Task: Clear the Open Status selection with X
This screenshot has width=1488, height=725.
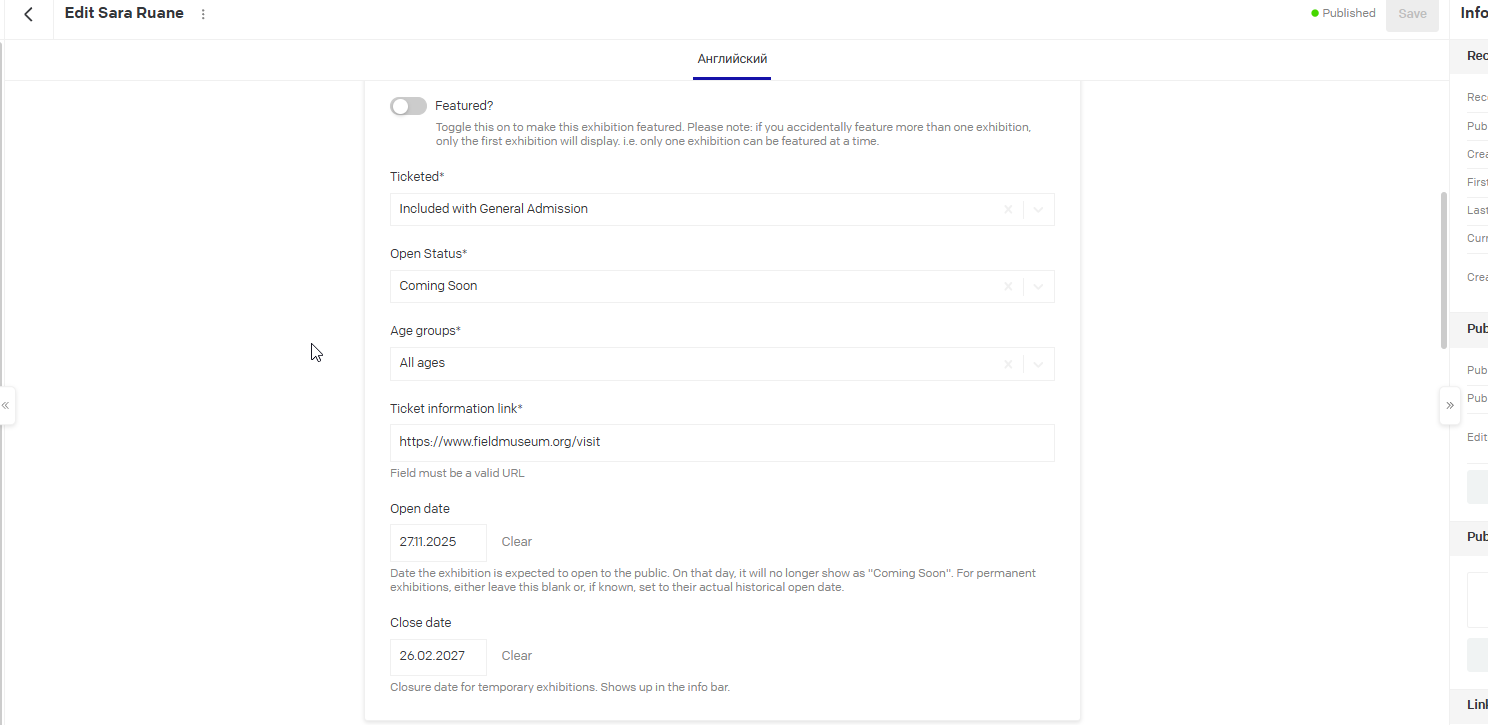Action: [x=1008, y=287]
